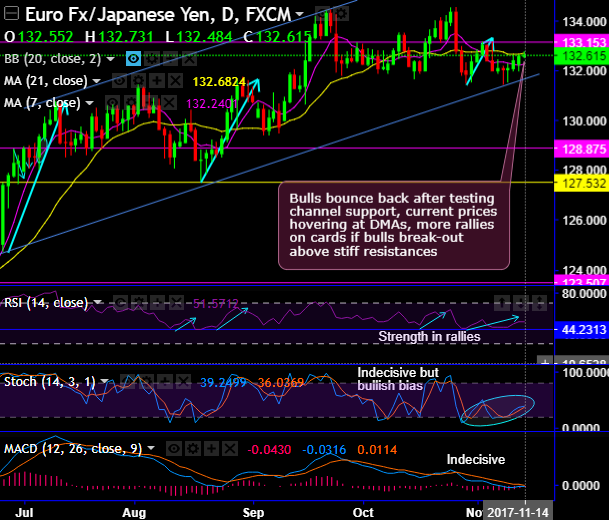Click the Stoch (14, 3, 1) legend label
Image resolution: width=609 pixels, height=520 pixels.
(50, 382)
